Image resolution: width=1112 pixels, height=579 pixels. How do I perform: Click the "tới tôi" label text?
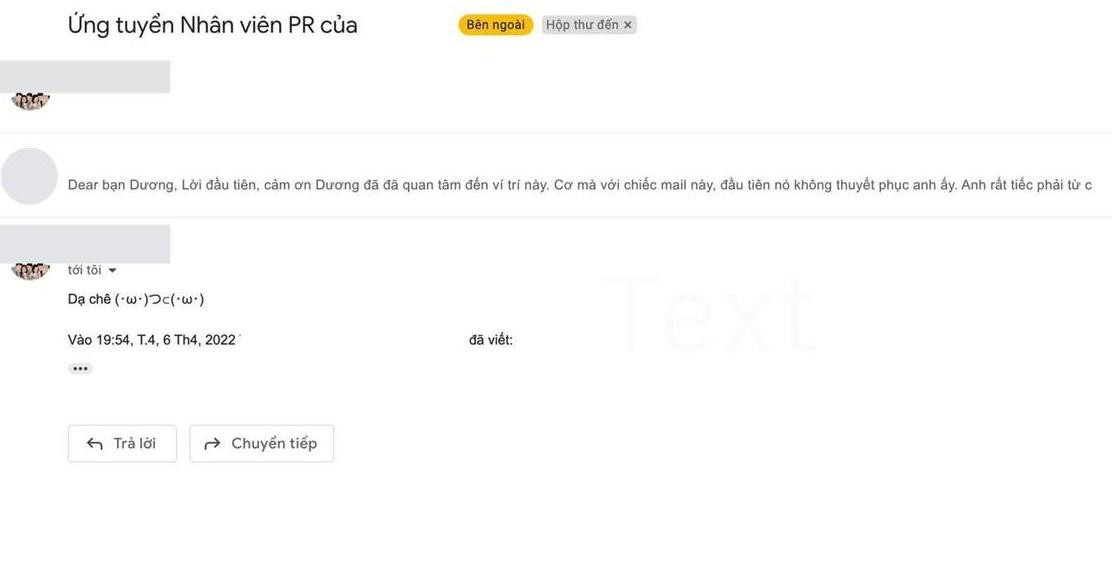84,269
